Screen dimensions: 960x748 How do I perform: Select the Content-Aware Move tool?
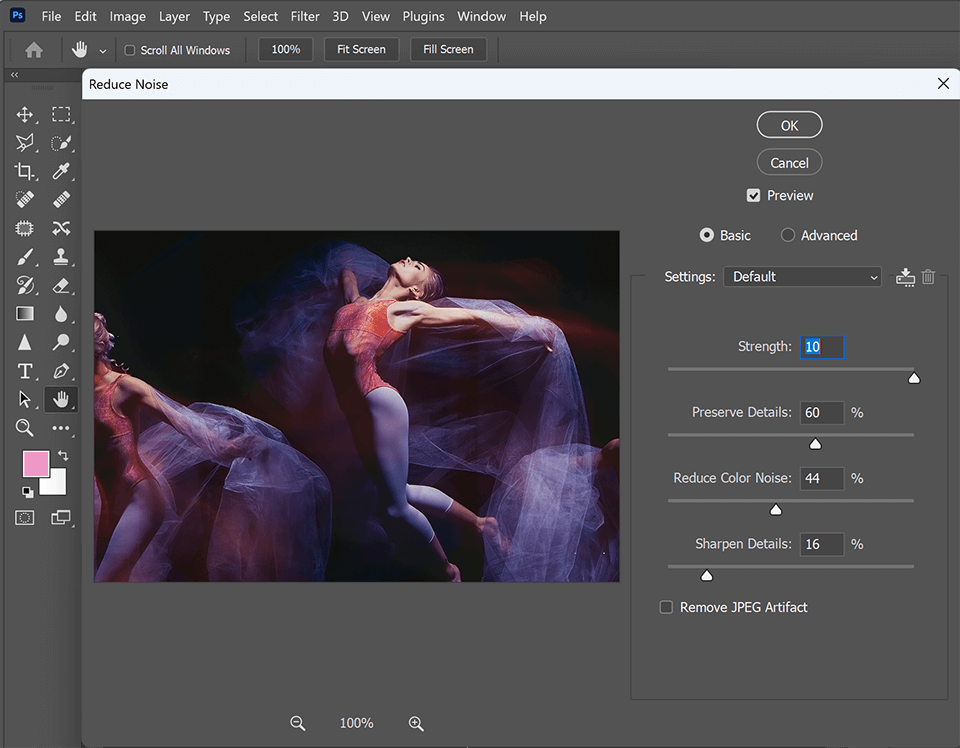click(x=61, y=228)
